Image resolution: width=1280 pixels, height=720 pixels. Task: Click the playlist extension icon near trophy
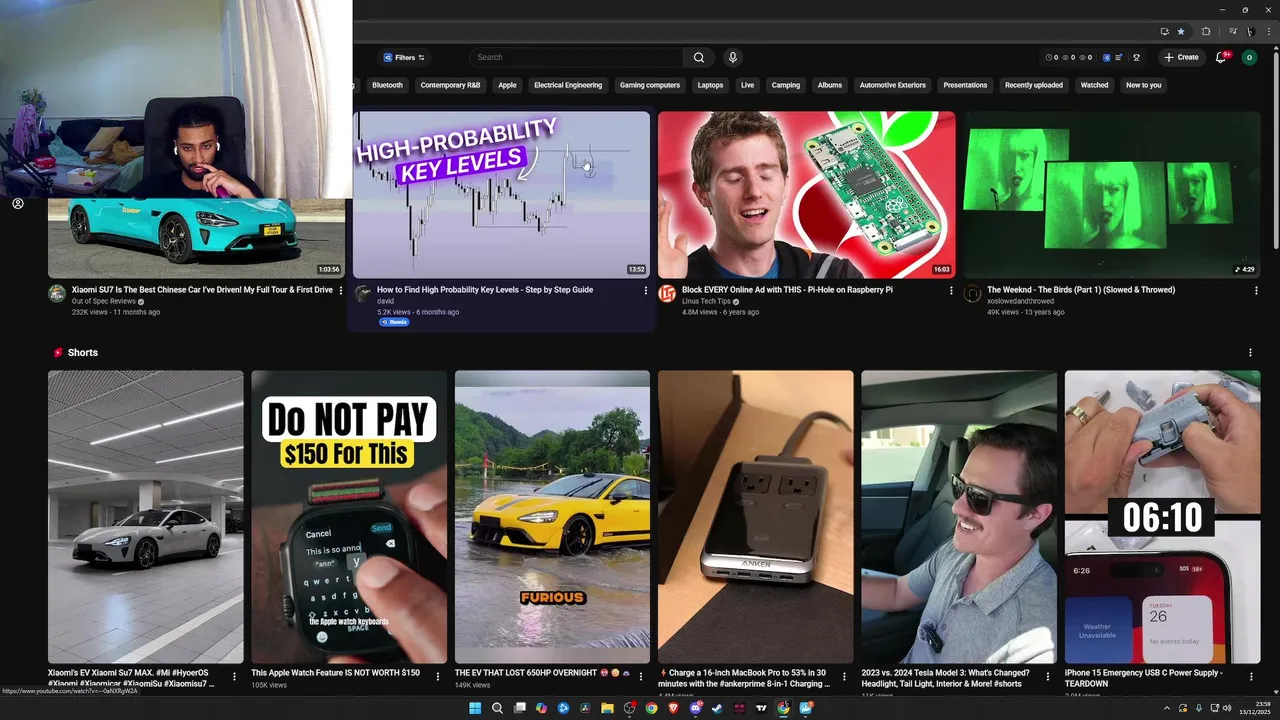tap(1120, 57)
